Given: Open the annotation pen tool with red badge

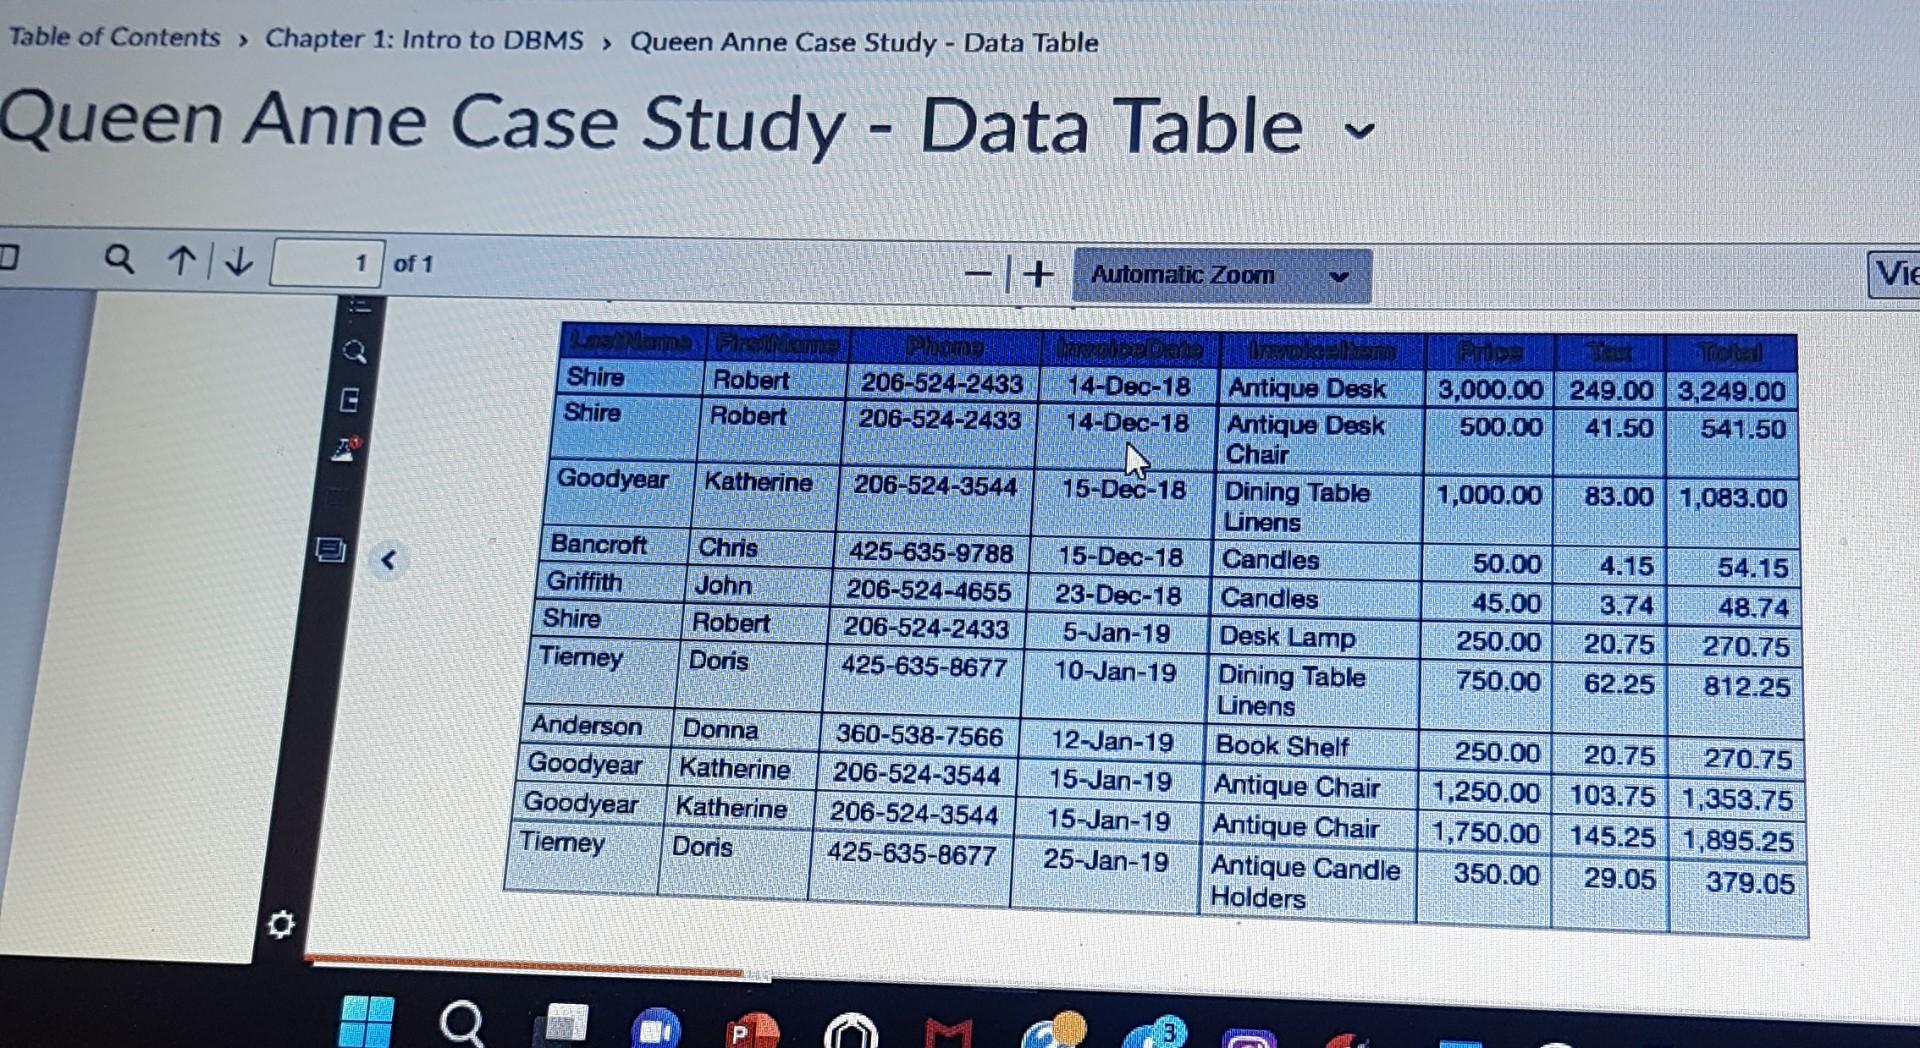Looking at the screenshot, I should pyautogui.click(x=346, y=448).
